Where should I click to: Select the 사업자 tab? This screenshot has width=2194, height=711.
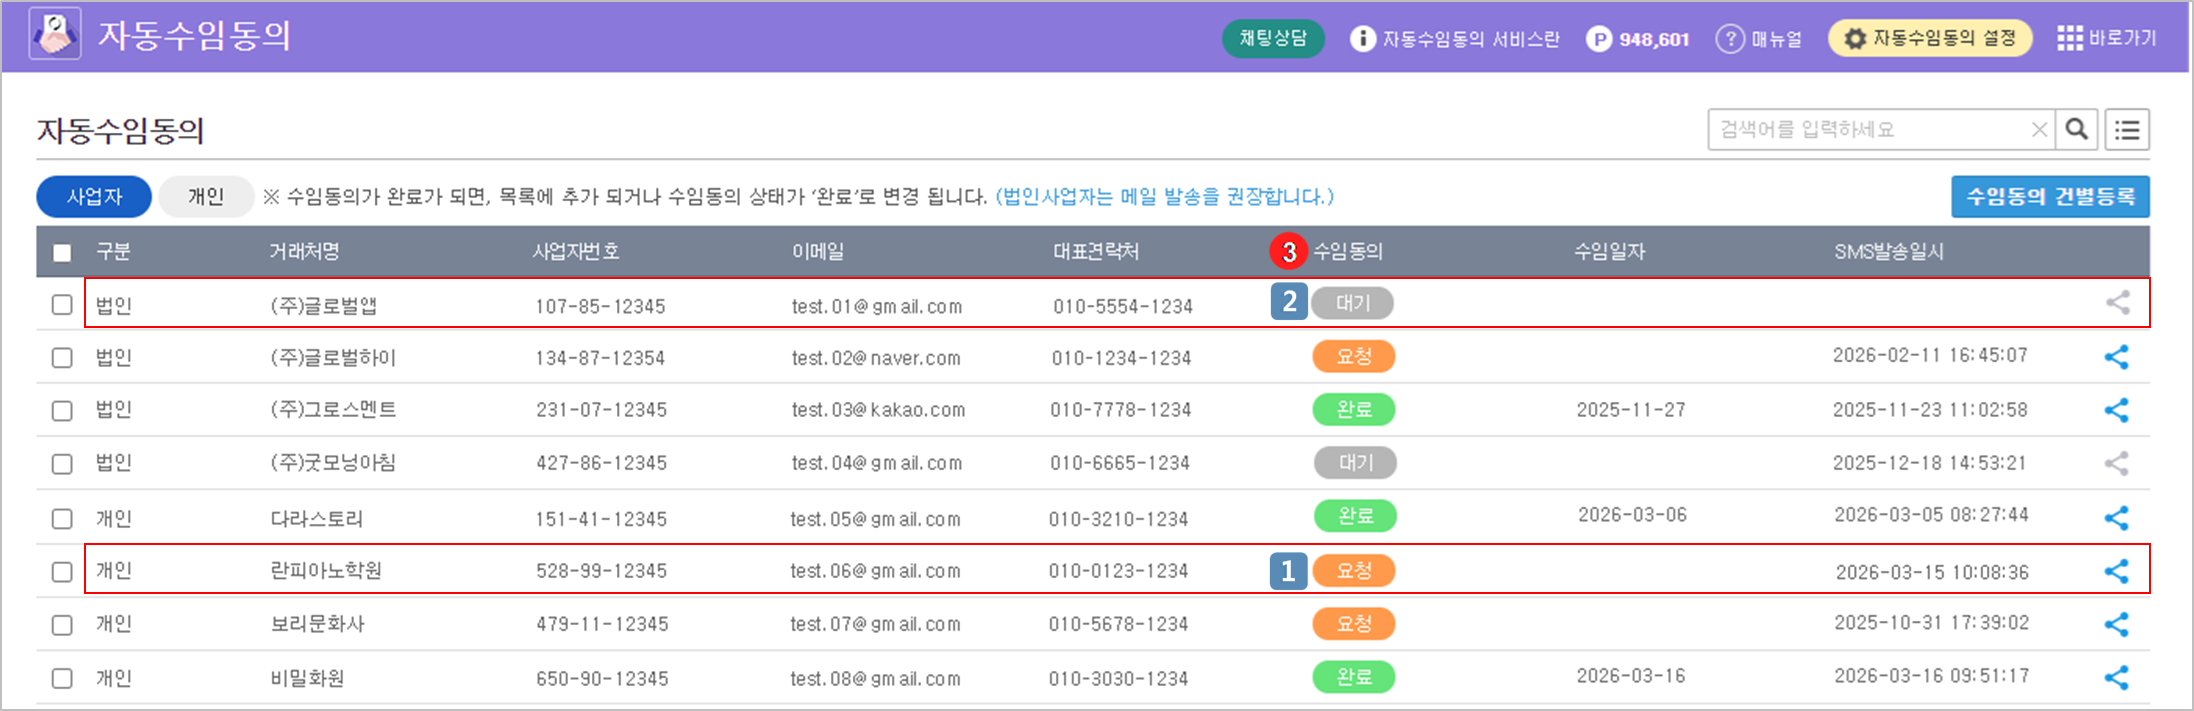click(x=94, y=196)
